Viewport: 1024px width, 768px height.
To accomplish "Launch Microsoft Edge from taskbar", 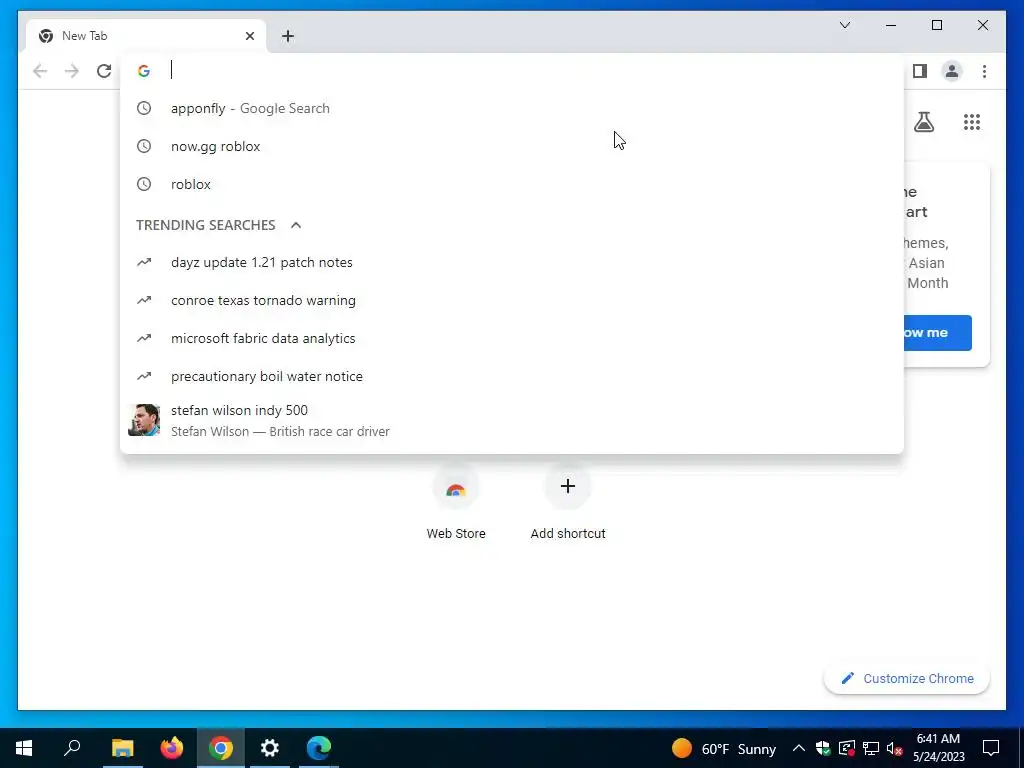I will (x=319, y=748).
